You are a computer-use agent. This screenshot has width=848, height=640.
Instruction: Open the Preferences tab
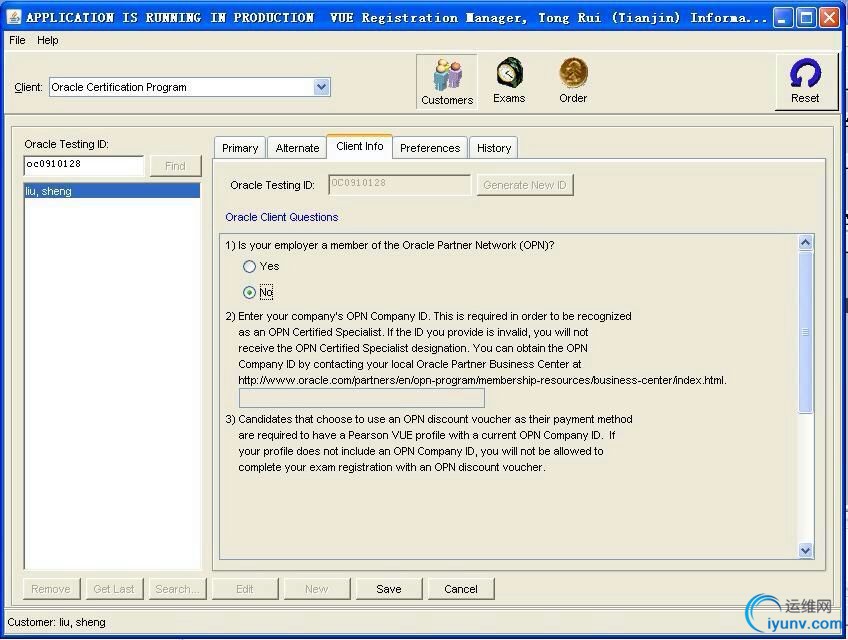[430, 148]
